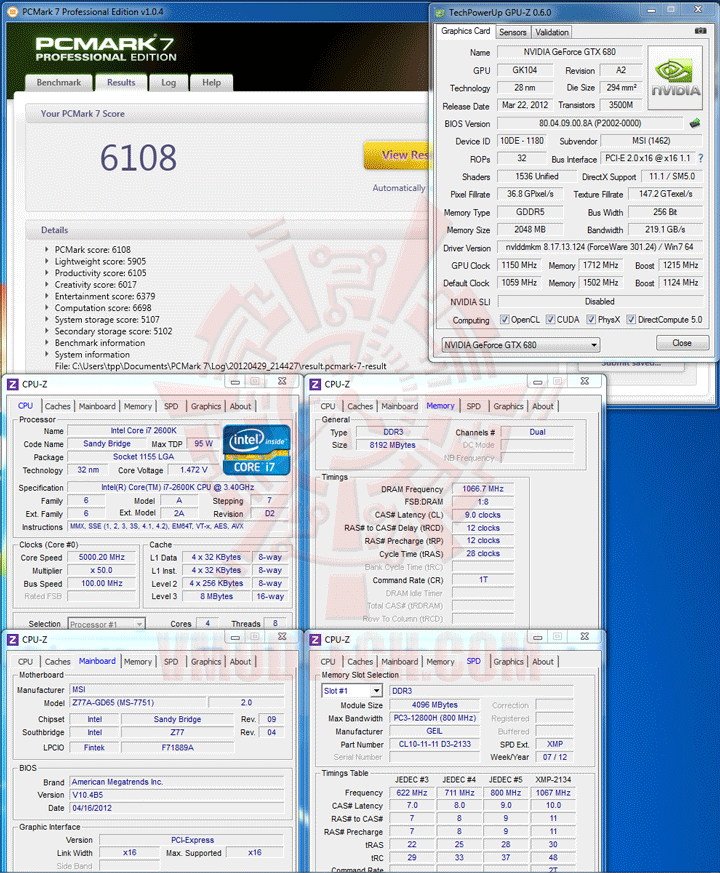The height and width of the screenshot is (873, 720).
Task: Open the Processor #1 selection dropdown
Action: (106, 624)
